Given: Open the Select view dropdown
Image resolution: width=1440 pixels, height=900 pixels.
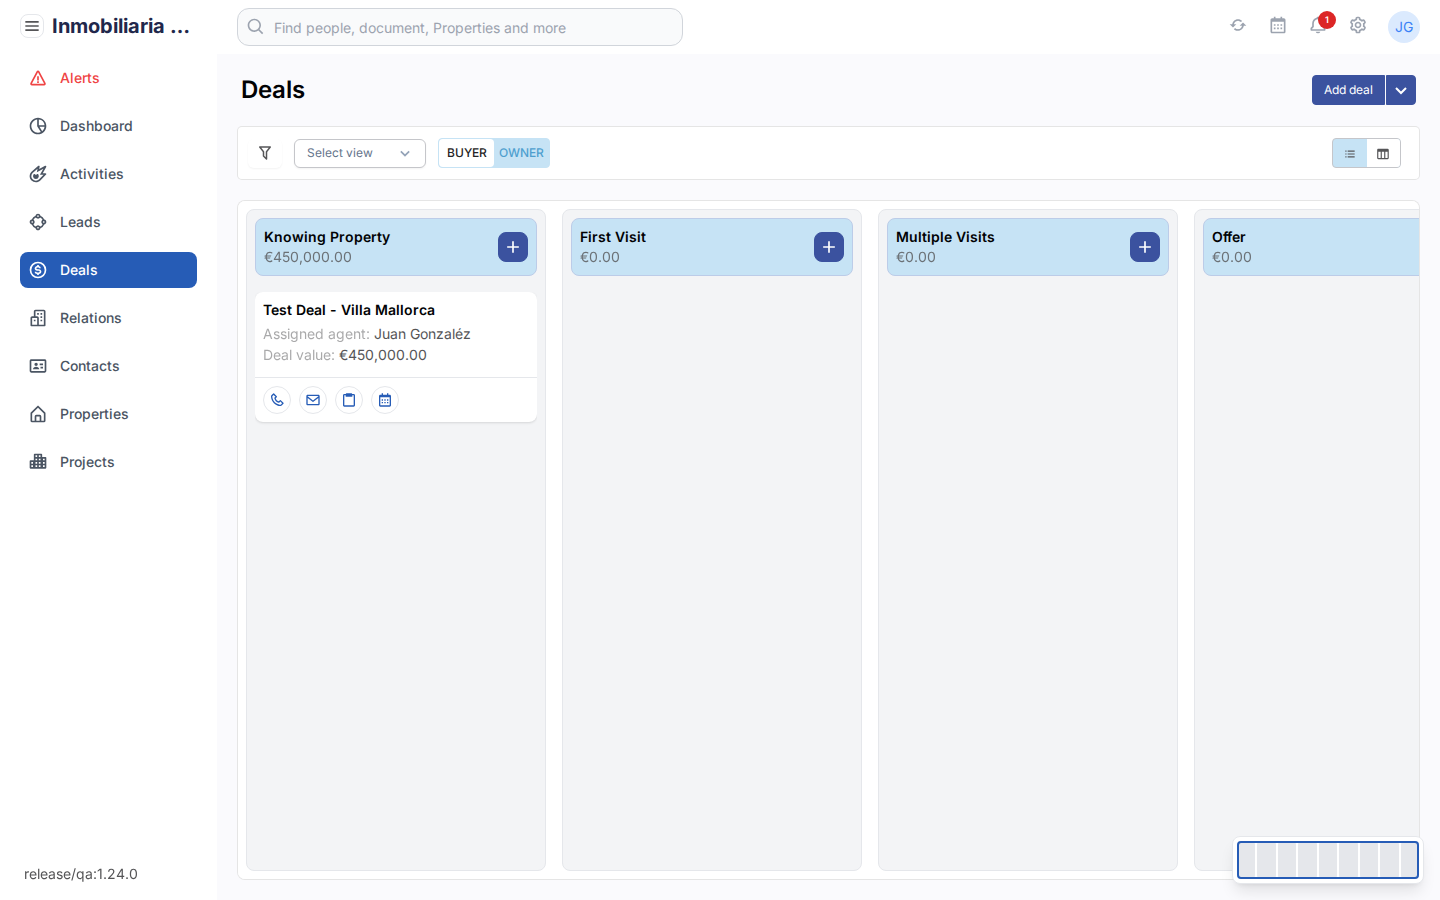Looking at the screenshot, I should point(359,153).
